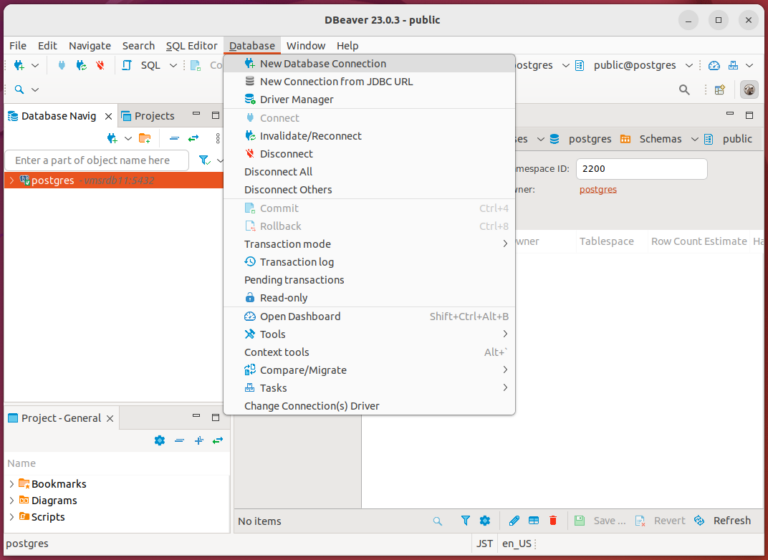Select New Connection from JDBC URL

[335, 81]
